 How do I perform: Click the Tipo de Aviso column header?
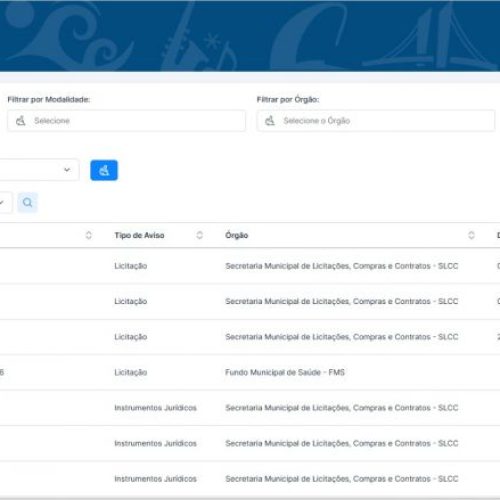coord(139,235)
